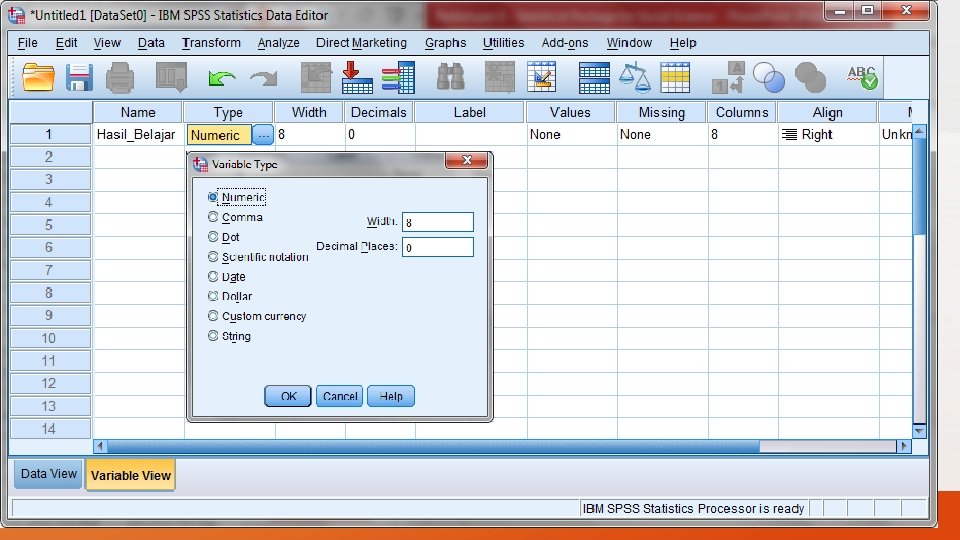Open the Help menu
This screenshot has width=960, height=540.
tap(683, 43)
